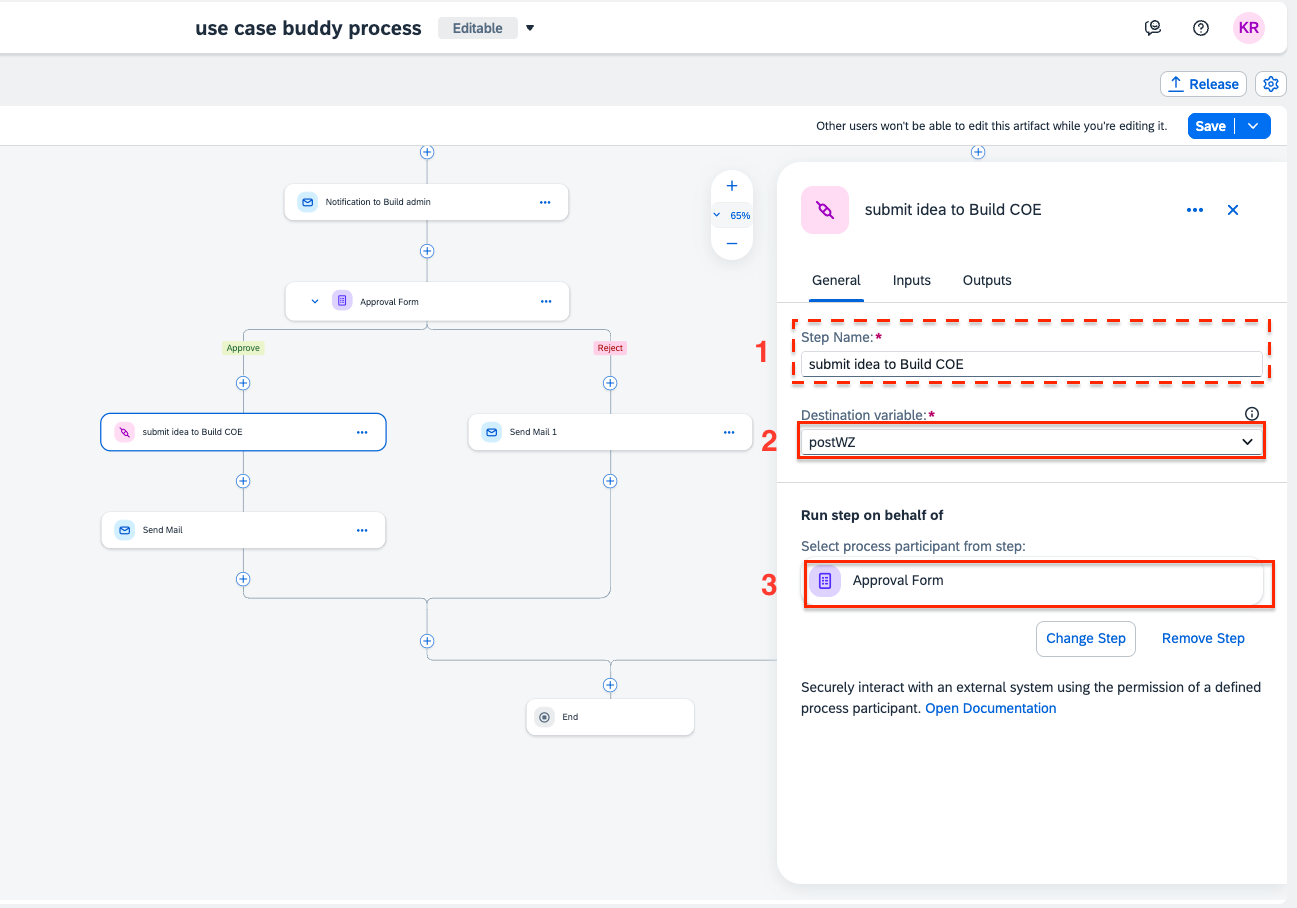Click the Change Step button

[1086, 638]
